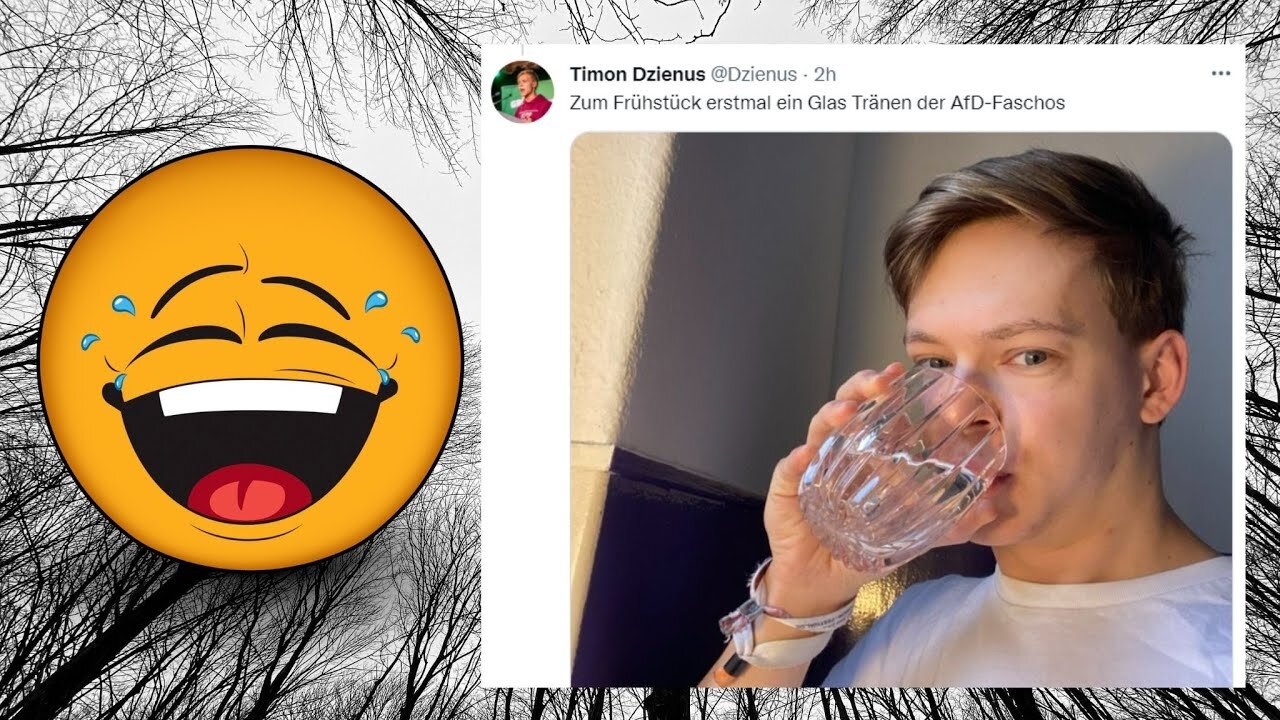This screenshot has width=1280, height=720.
Task: Open the tweet's three-dot more menu
Action: (x=1220, y=74)
